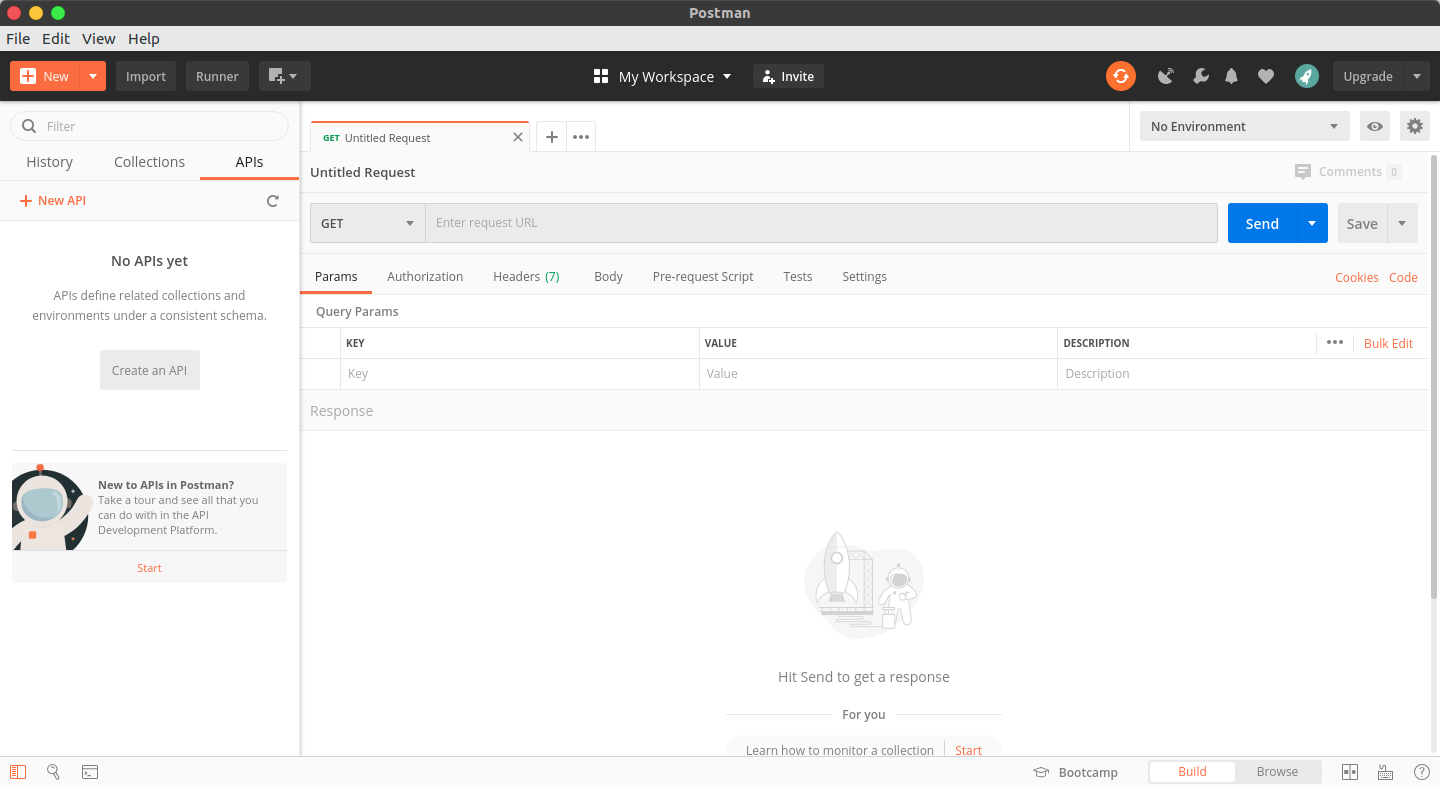Screen dimensions: 1440x787
Task: Open the GET method dropdown
Action: click(368, 223)
